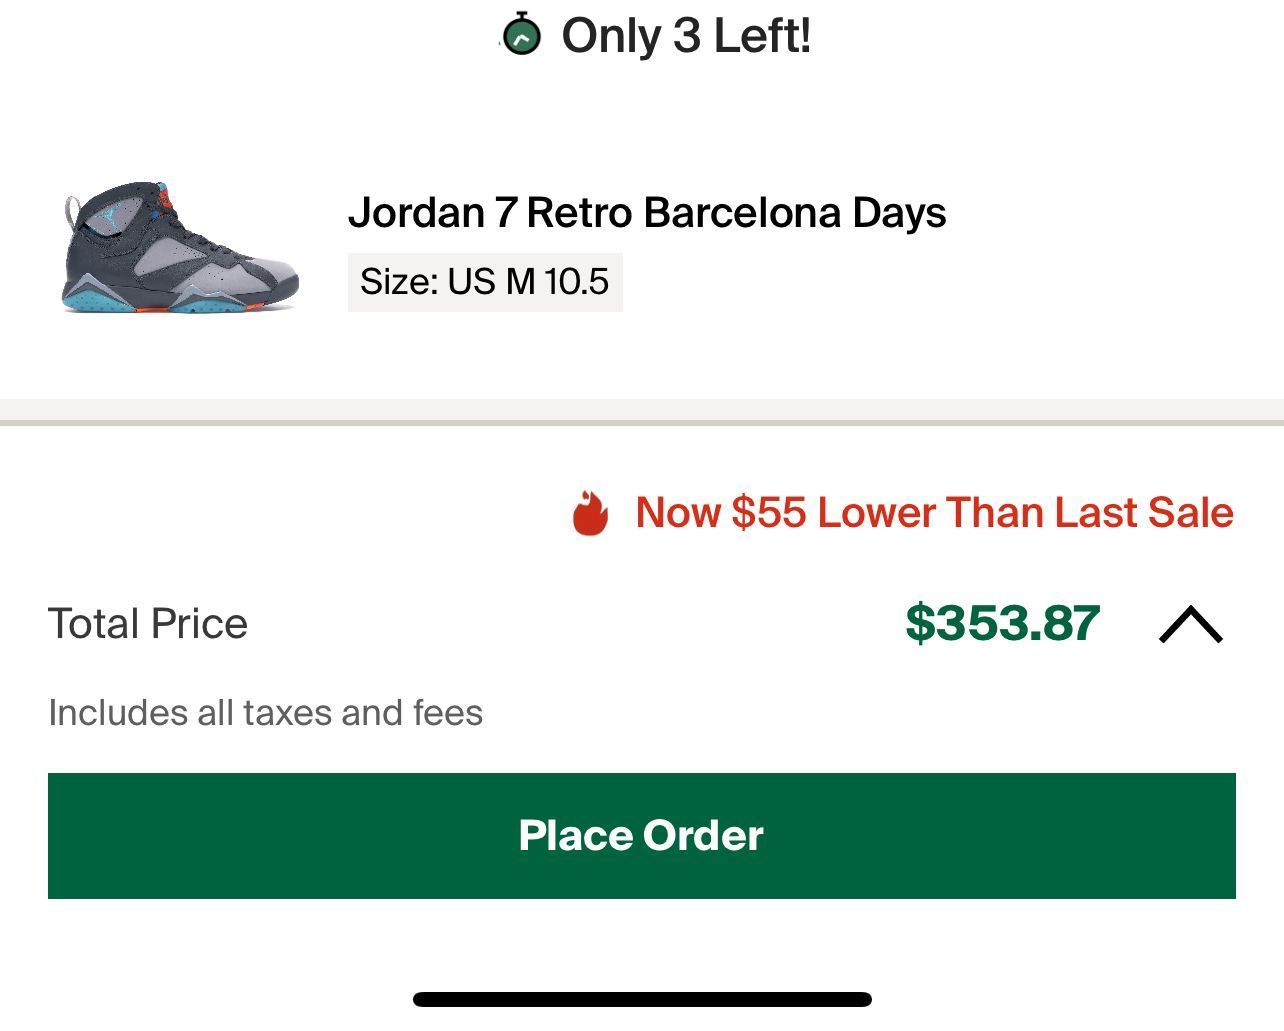The image size is (1284, 1031).
Task: Tap the Includes all taxes and fees text
Action: (265, 712)
